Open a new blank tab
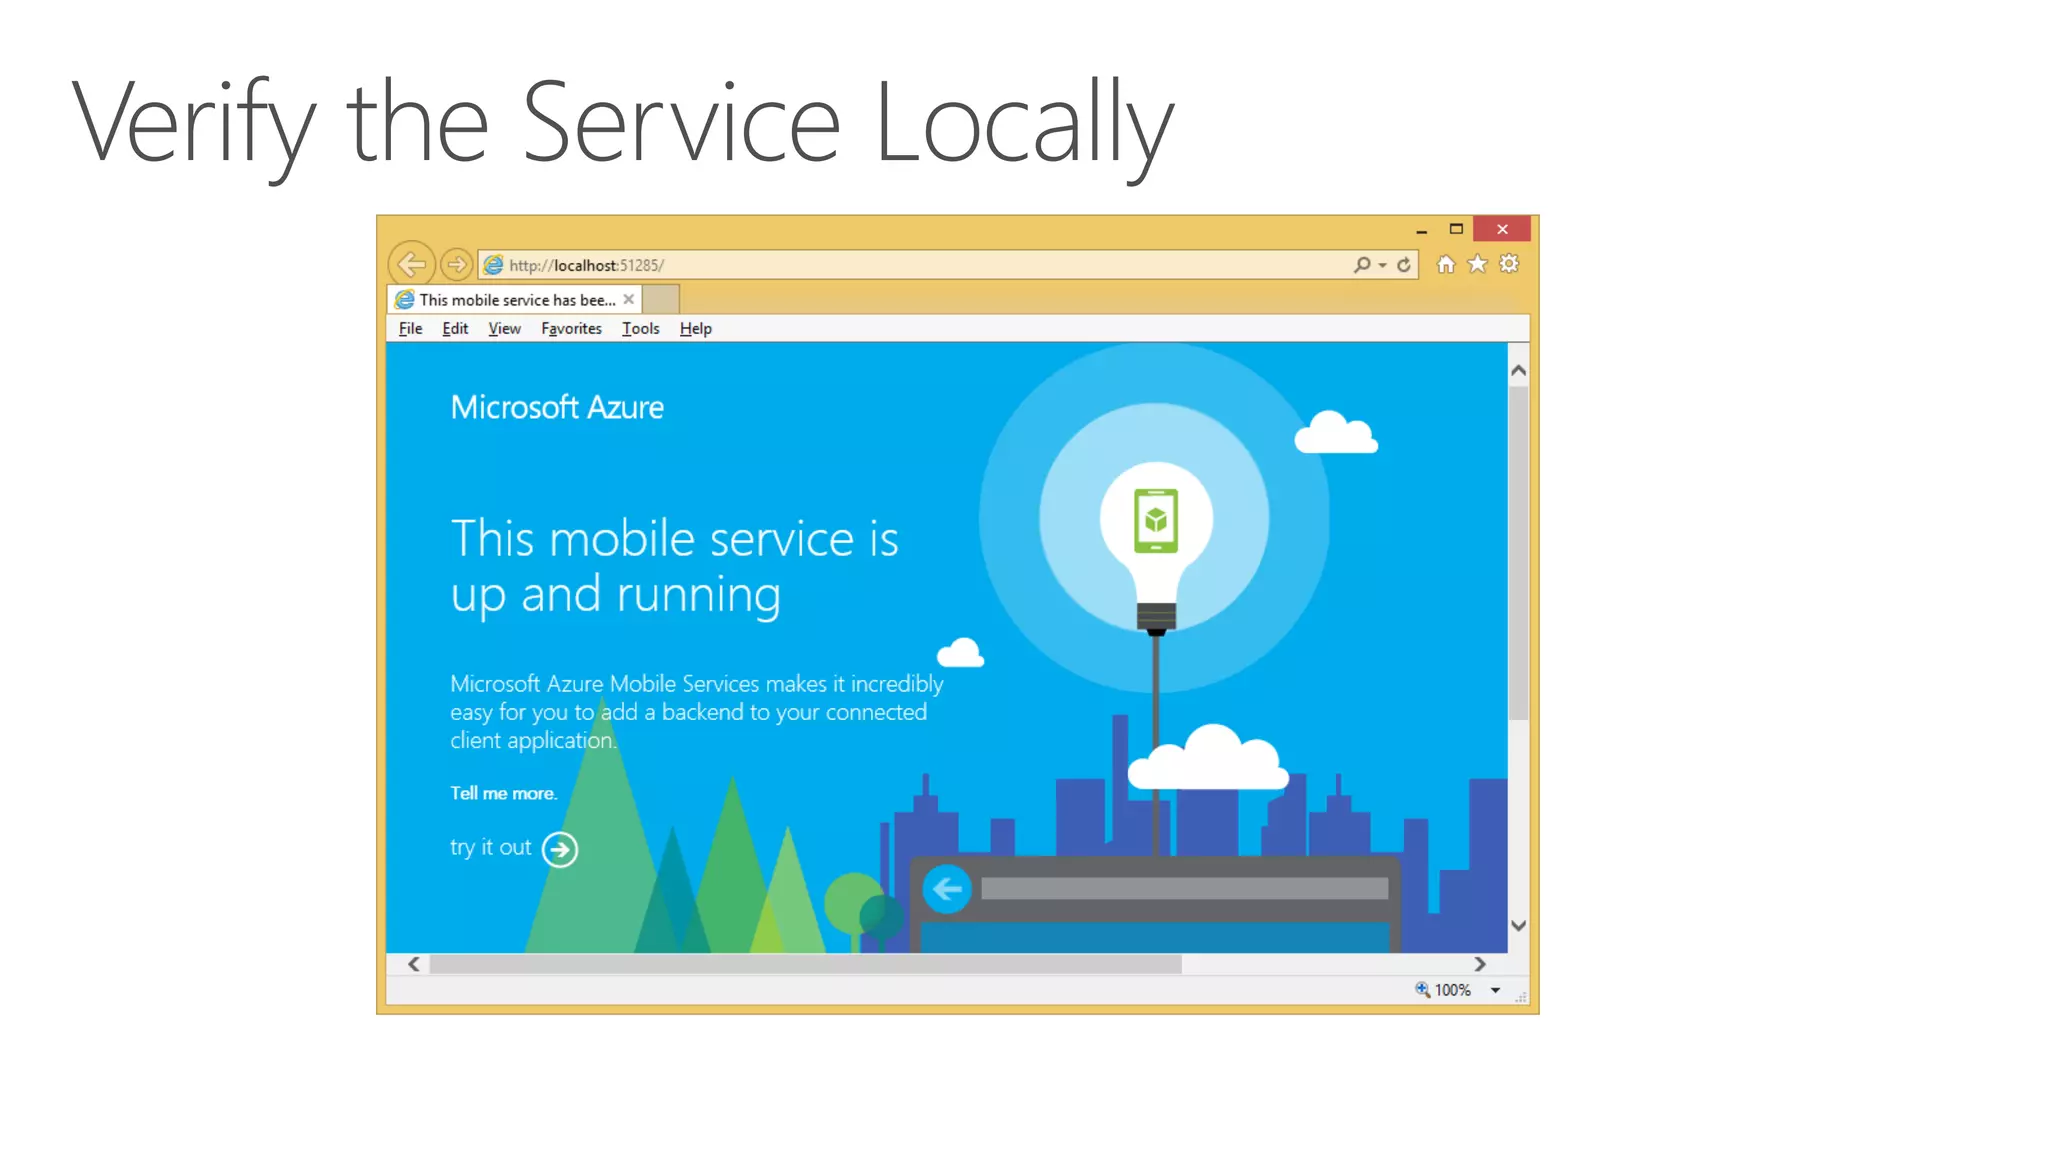 (x=661, y=299)
